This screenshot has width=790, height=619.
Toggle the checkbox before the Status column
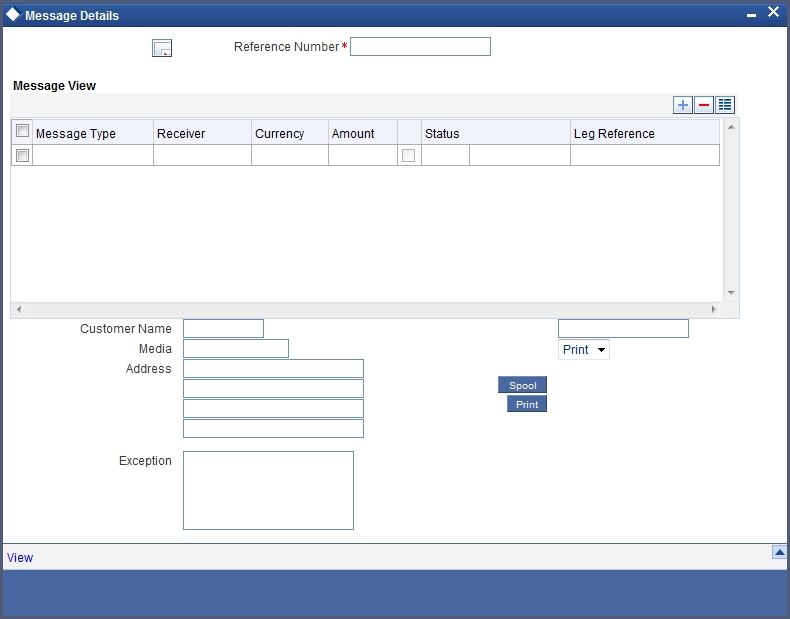pyautogui.click(x=409, y=155)
